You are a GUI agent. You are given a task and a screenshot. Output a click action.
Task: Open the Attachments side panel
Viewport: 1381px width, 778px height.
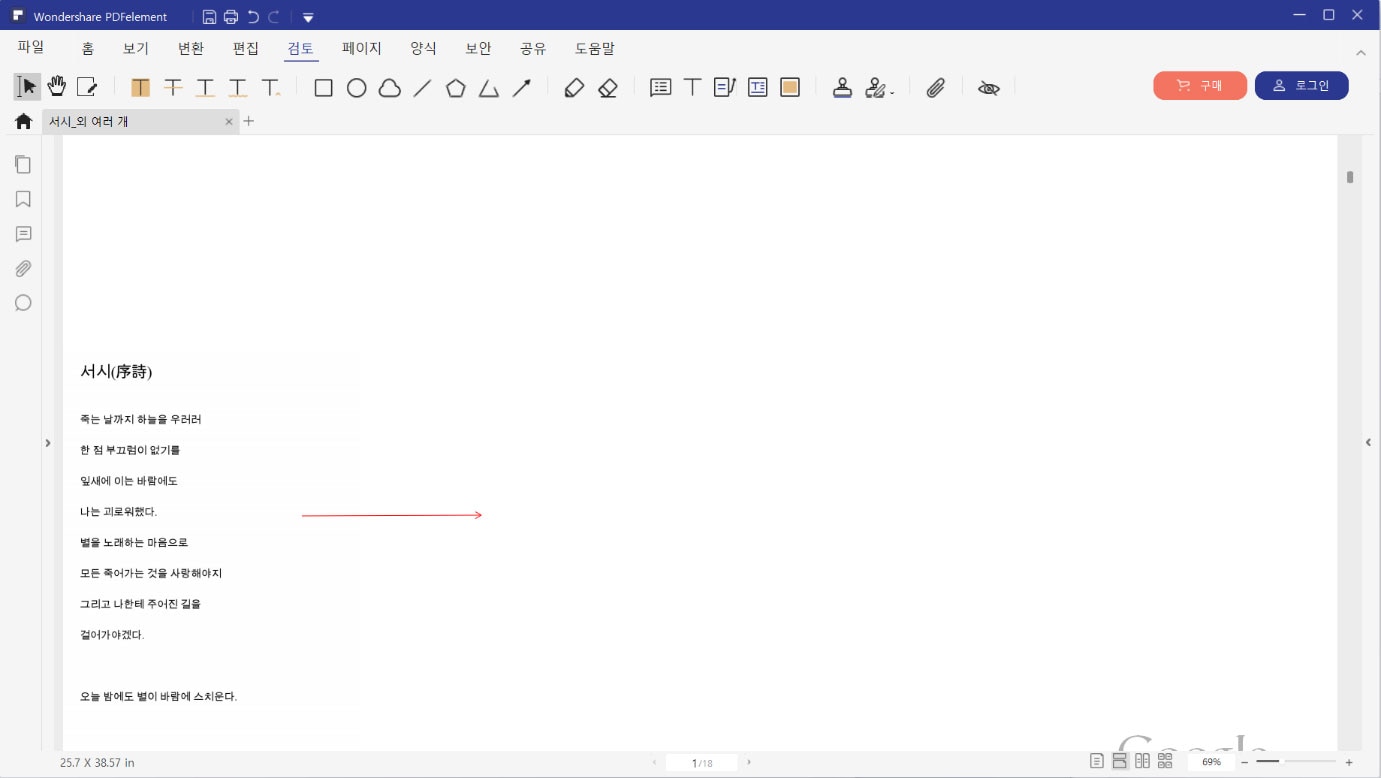tap(23, 268)
